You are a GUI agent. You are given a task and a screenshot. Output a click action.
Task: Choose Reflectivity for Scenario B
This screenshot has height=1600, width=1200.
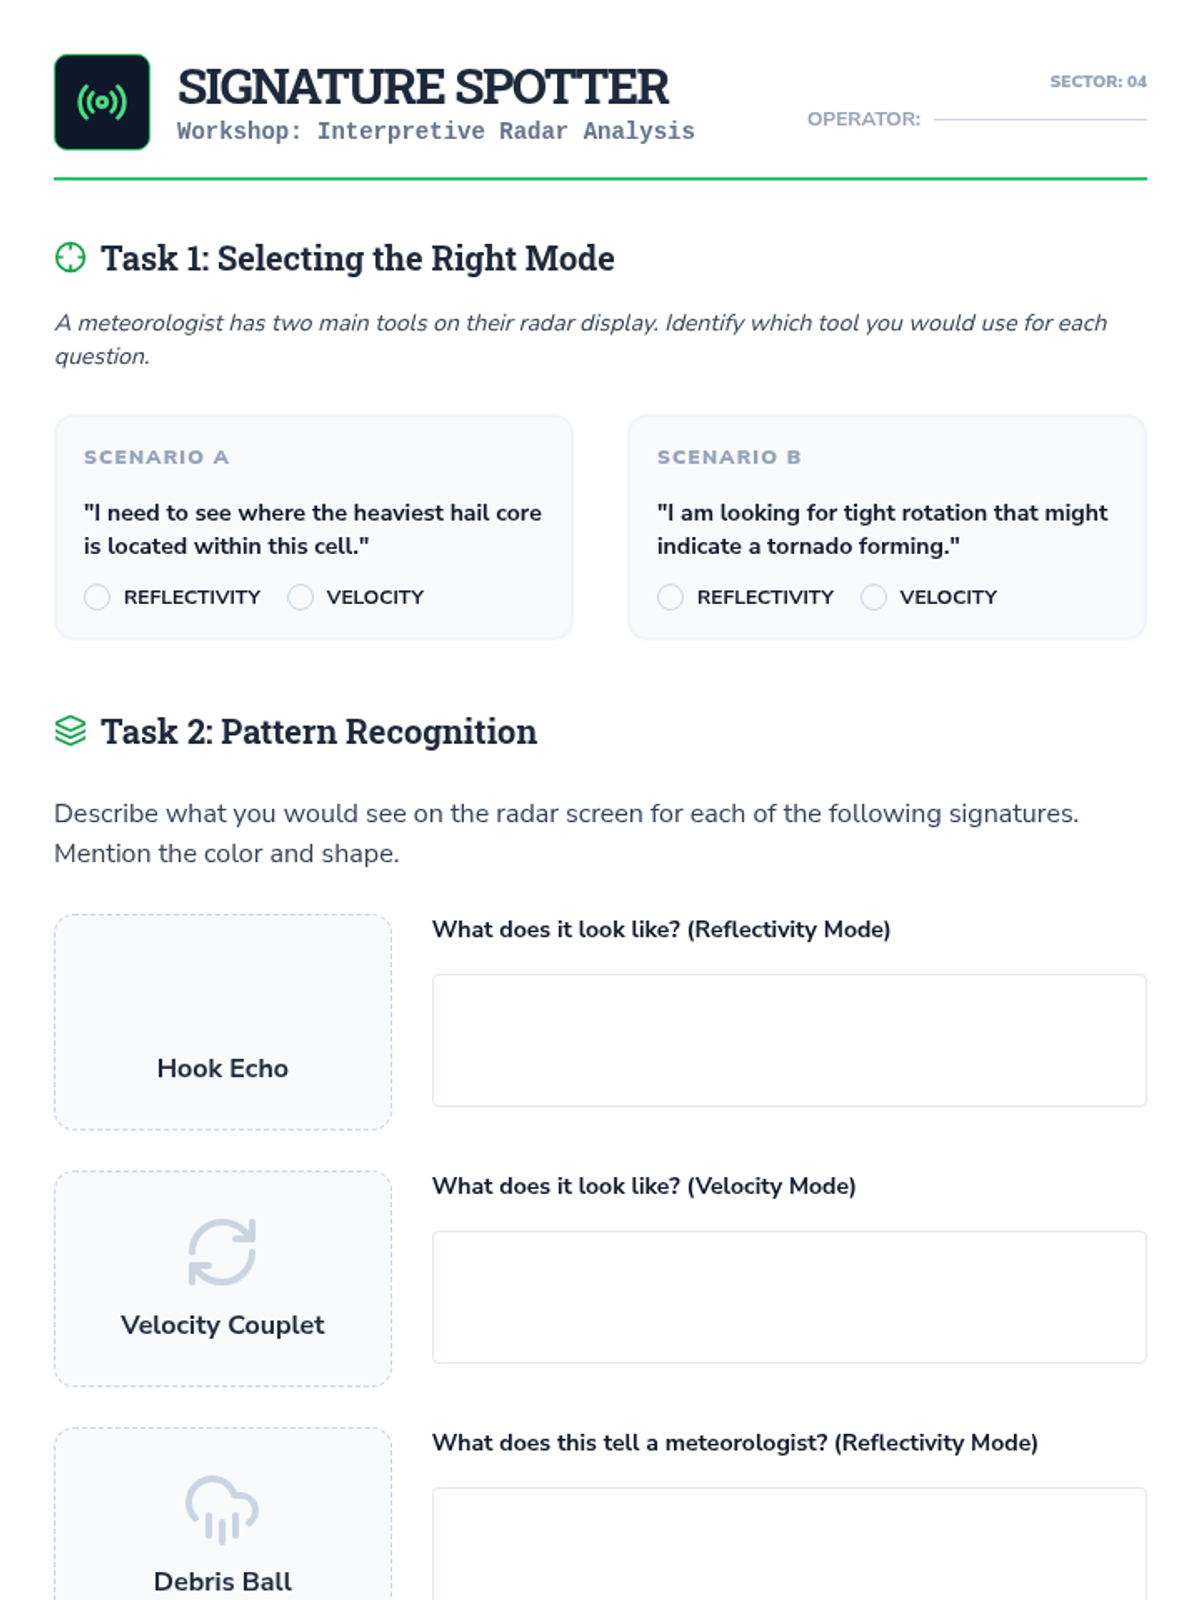[x=670, y=597]
